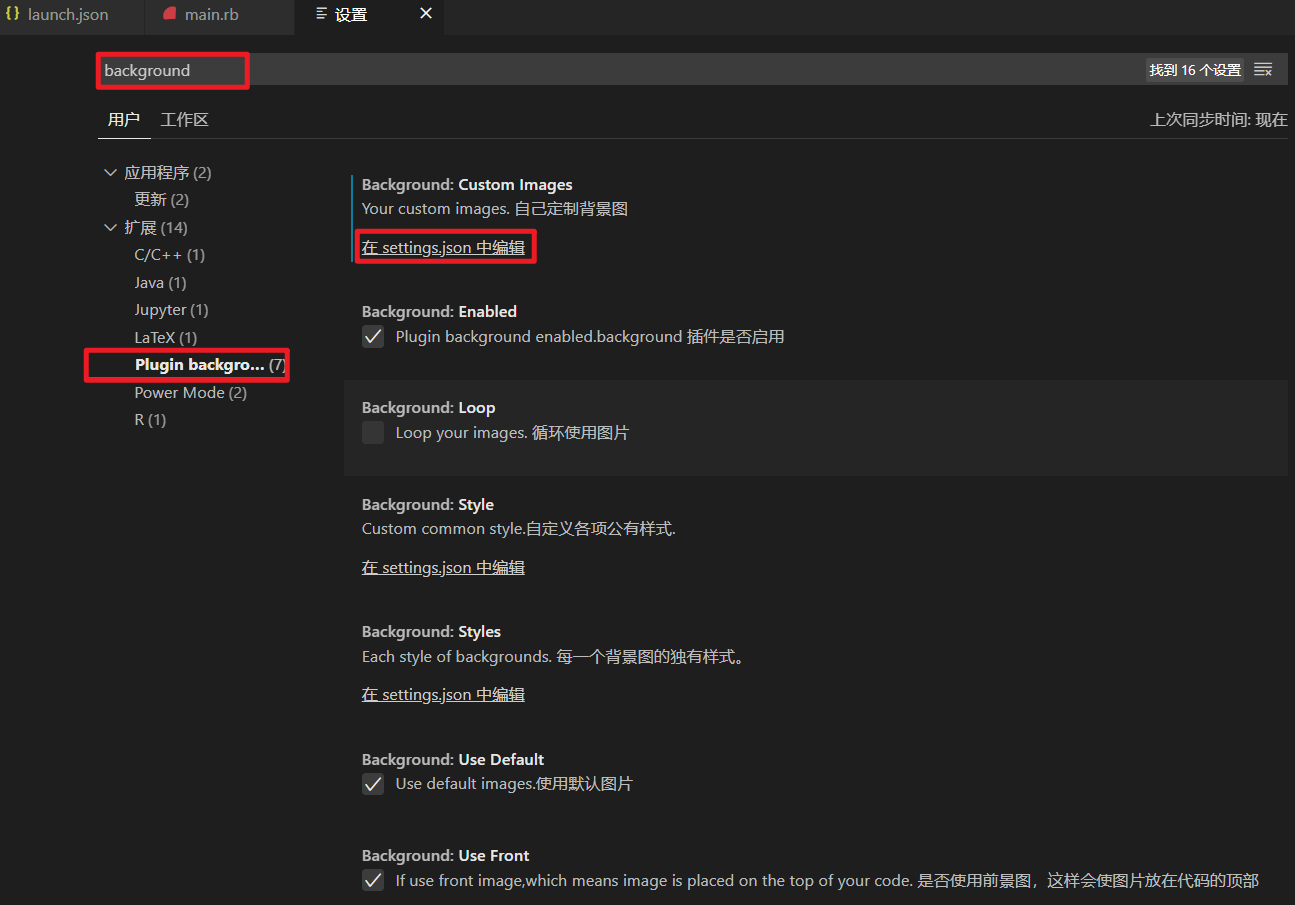Click the Background: Loop heading

point(428,408)
